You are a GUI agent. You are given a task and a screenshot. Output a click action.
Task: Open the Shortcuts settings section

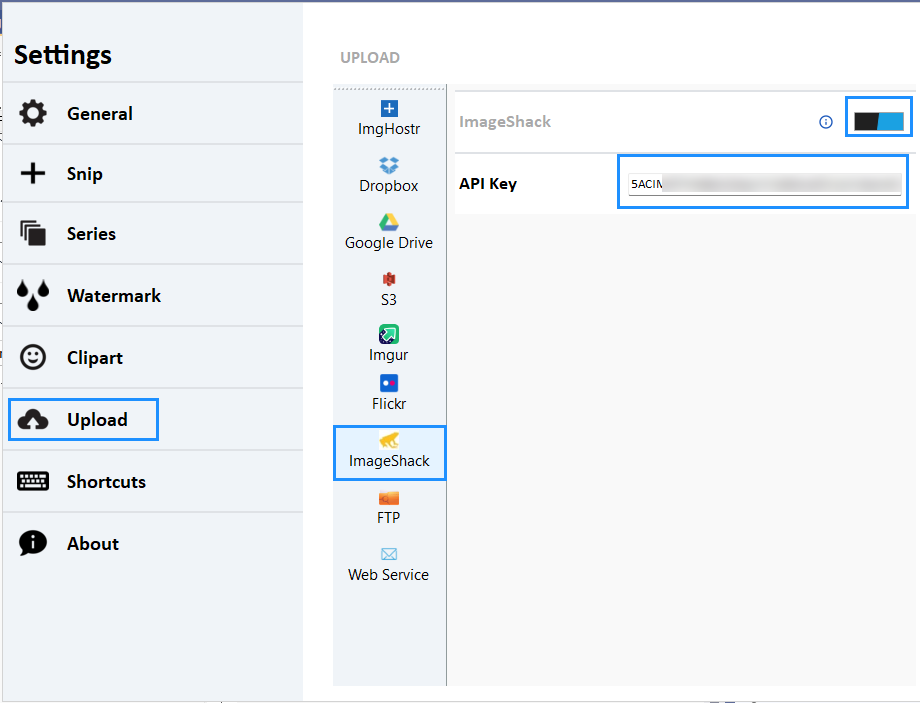pyautogui.click(x=153, y=482)
